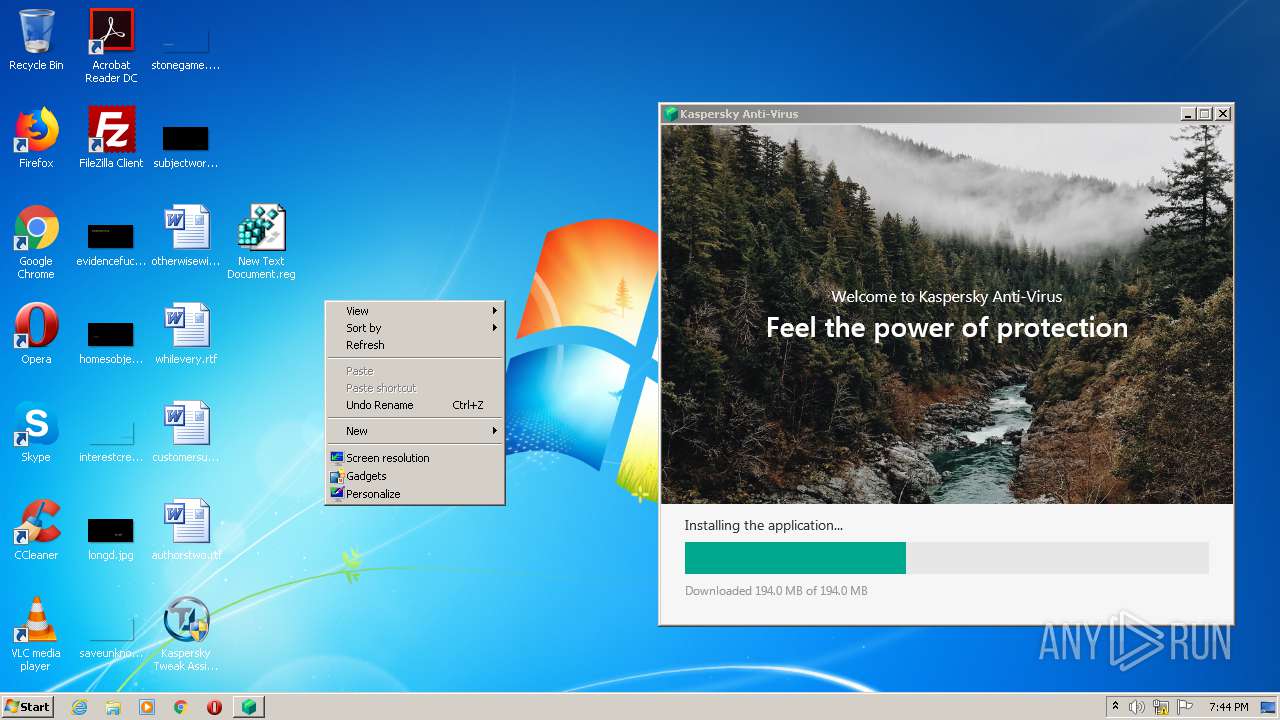This screenshot has height=720, width=1280.
Task: Click the 7:44 PM clock
Action: pos(1228,707)
